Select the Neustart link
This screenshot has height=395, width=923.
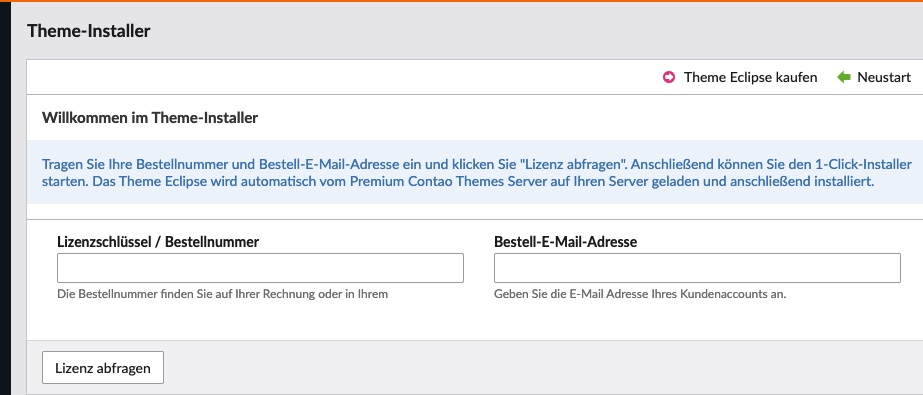(x=884, y=77)
